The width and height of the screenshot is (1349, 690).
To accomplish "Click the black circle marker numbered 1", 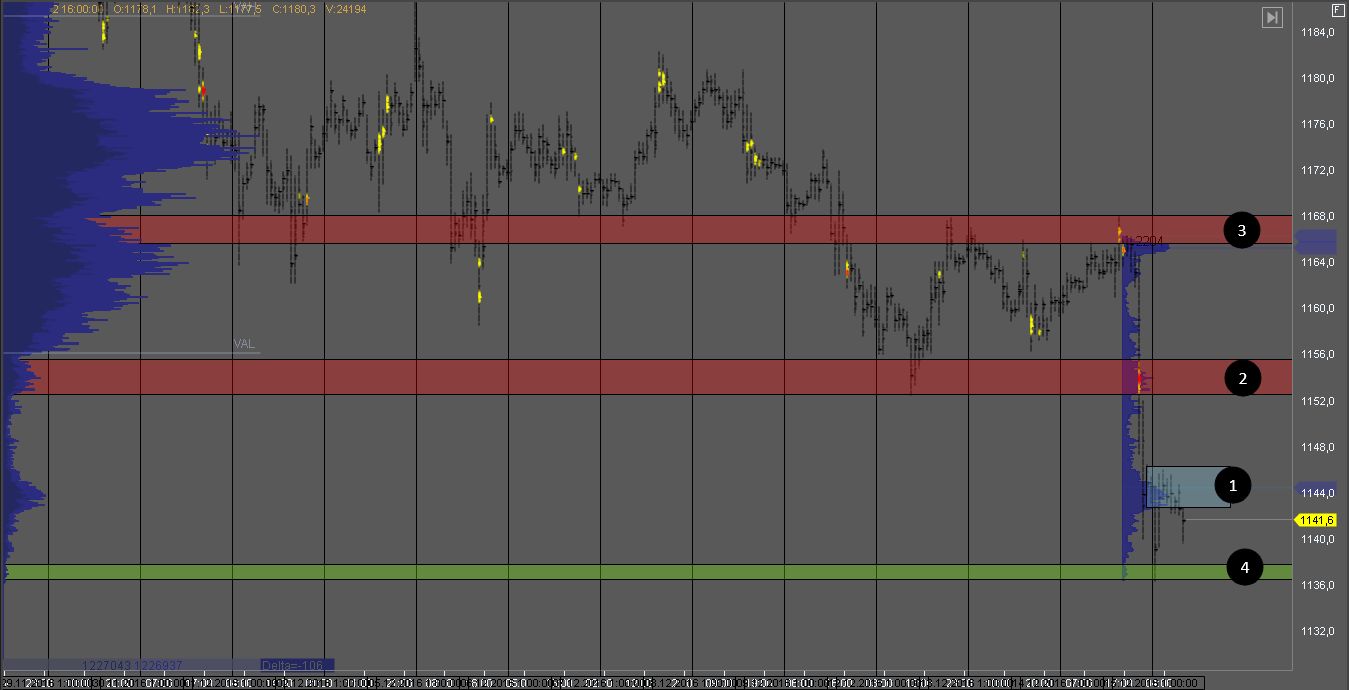I will [x=1232, y=486].
